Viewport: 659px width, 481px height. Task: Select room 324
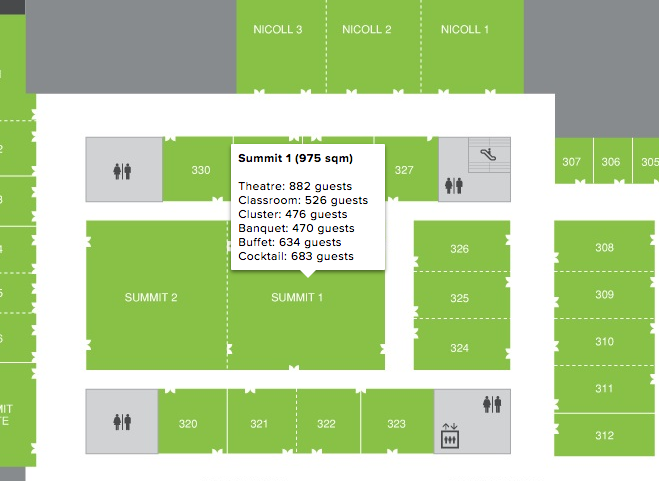pos(462,344)
